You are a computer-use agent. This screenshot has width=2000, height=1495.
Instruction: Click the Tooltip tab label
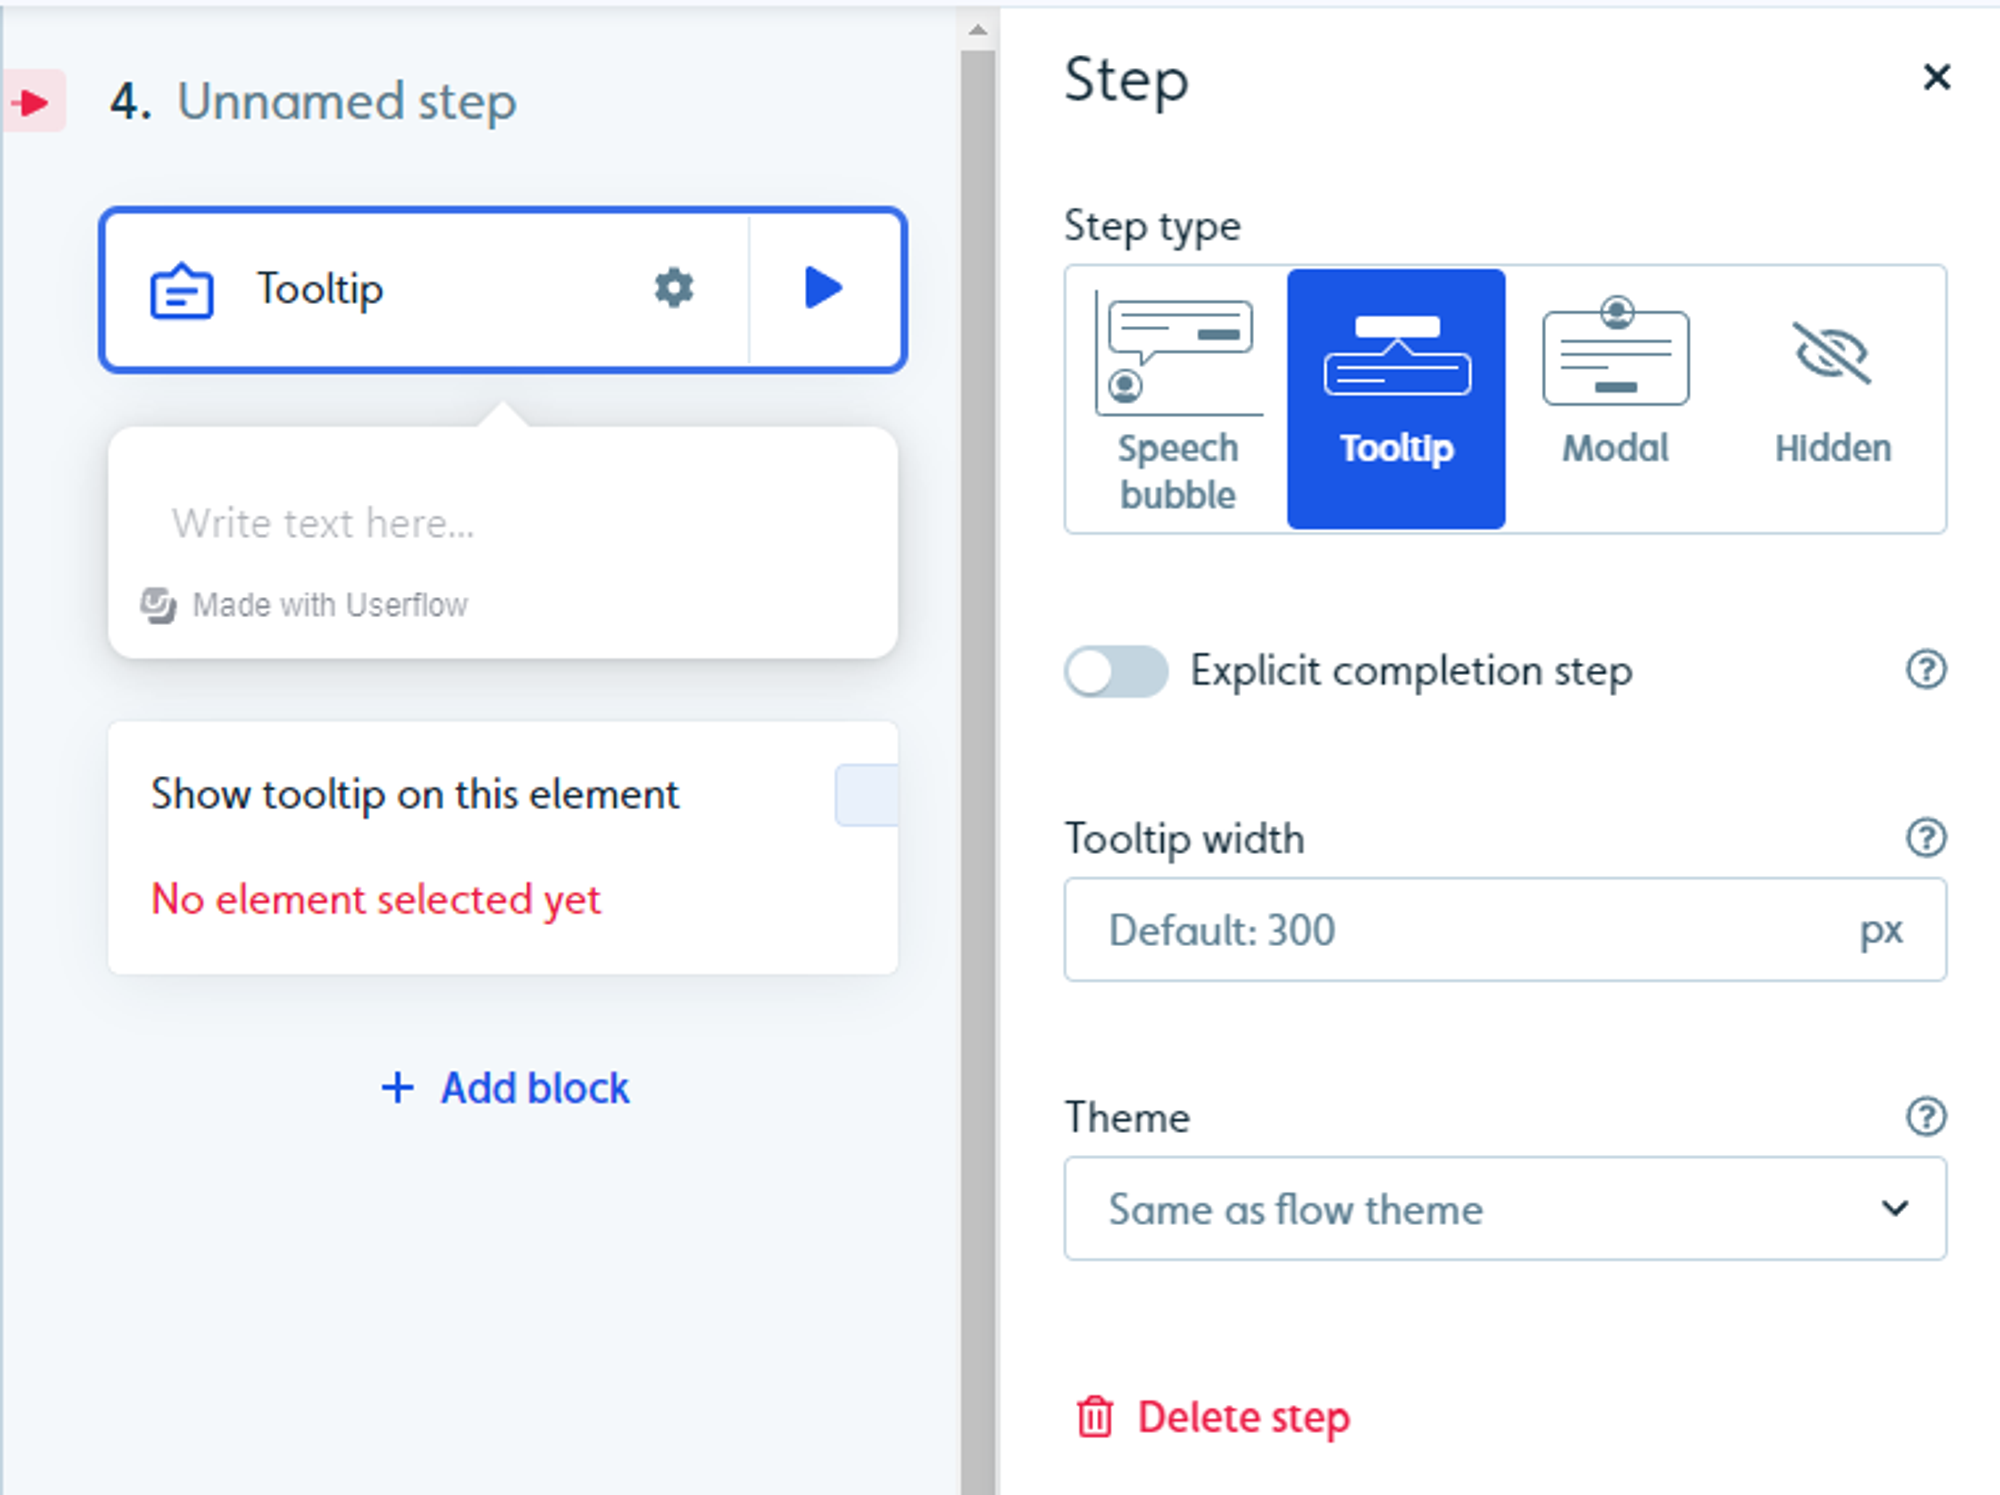pyautogui.click(x=1396, y=446)
